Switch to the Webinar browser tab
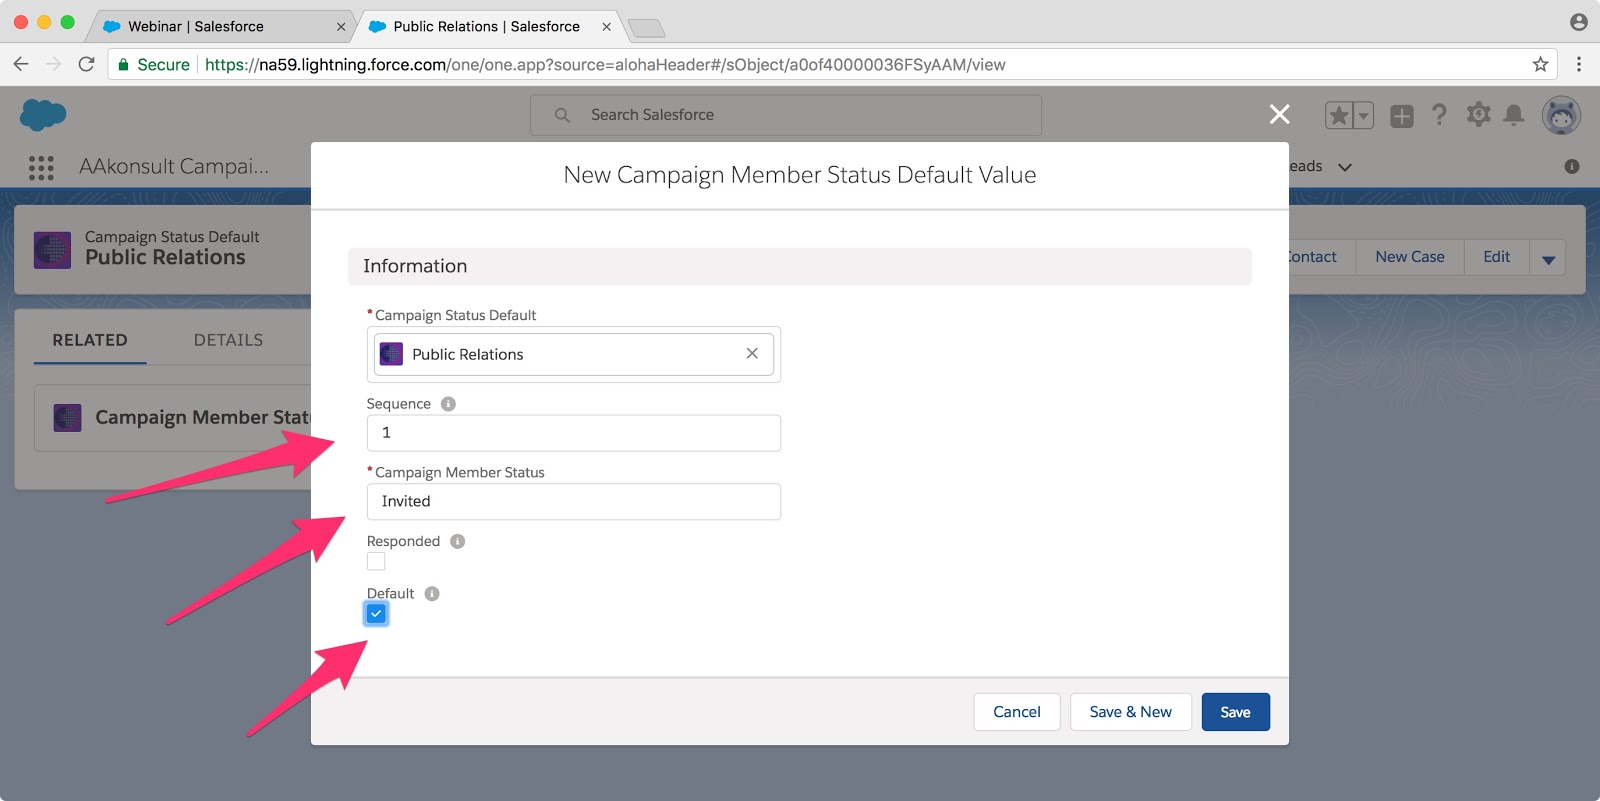 coord(195,26)
